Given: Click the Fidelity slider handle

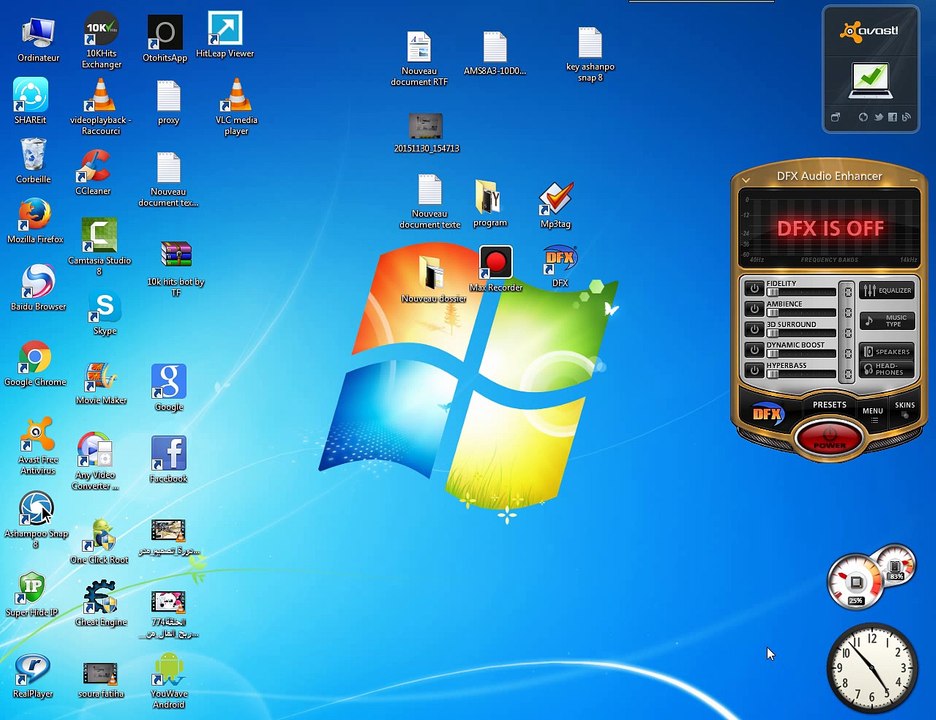Looking at the screenshot, I should tap(773, 293).
